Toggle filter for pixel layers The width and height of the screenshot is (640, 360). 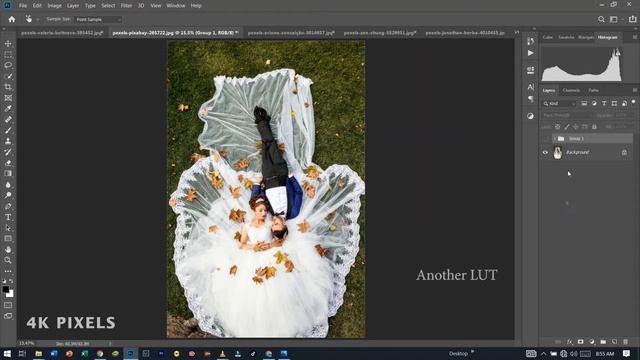coord(584,104)
